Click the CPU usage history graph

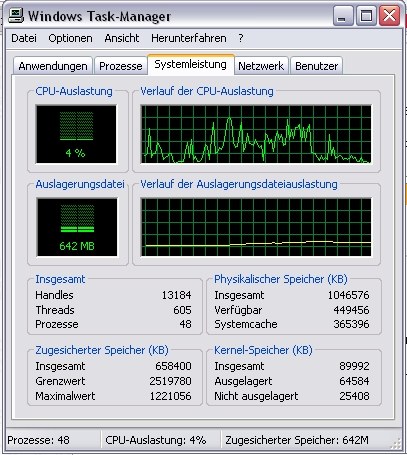tap(256, 134)
